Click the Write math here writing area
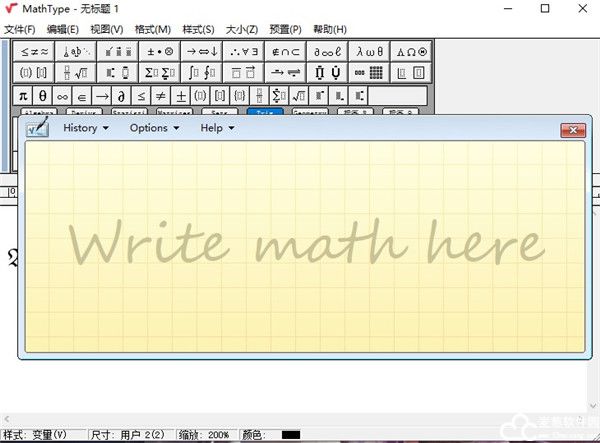This screenshot has height=443, width=600. [303, 245]
